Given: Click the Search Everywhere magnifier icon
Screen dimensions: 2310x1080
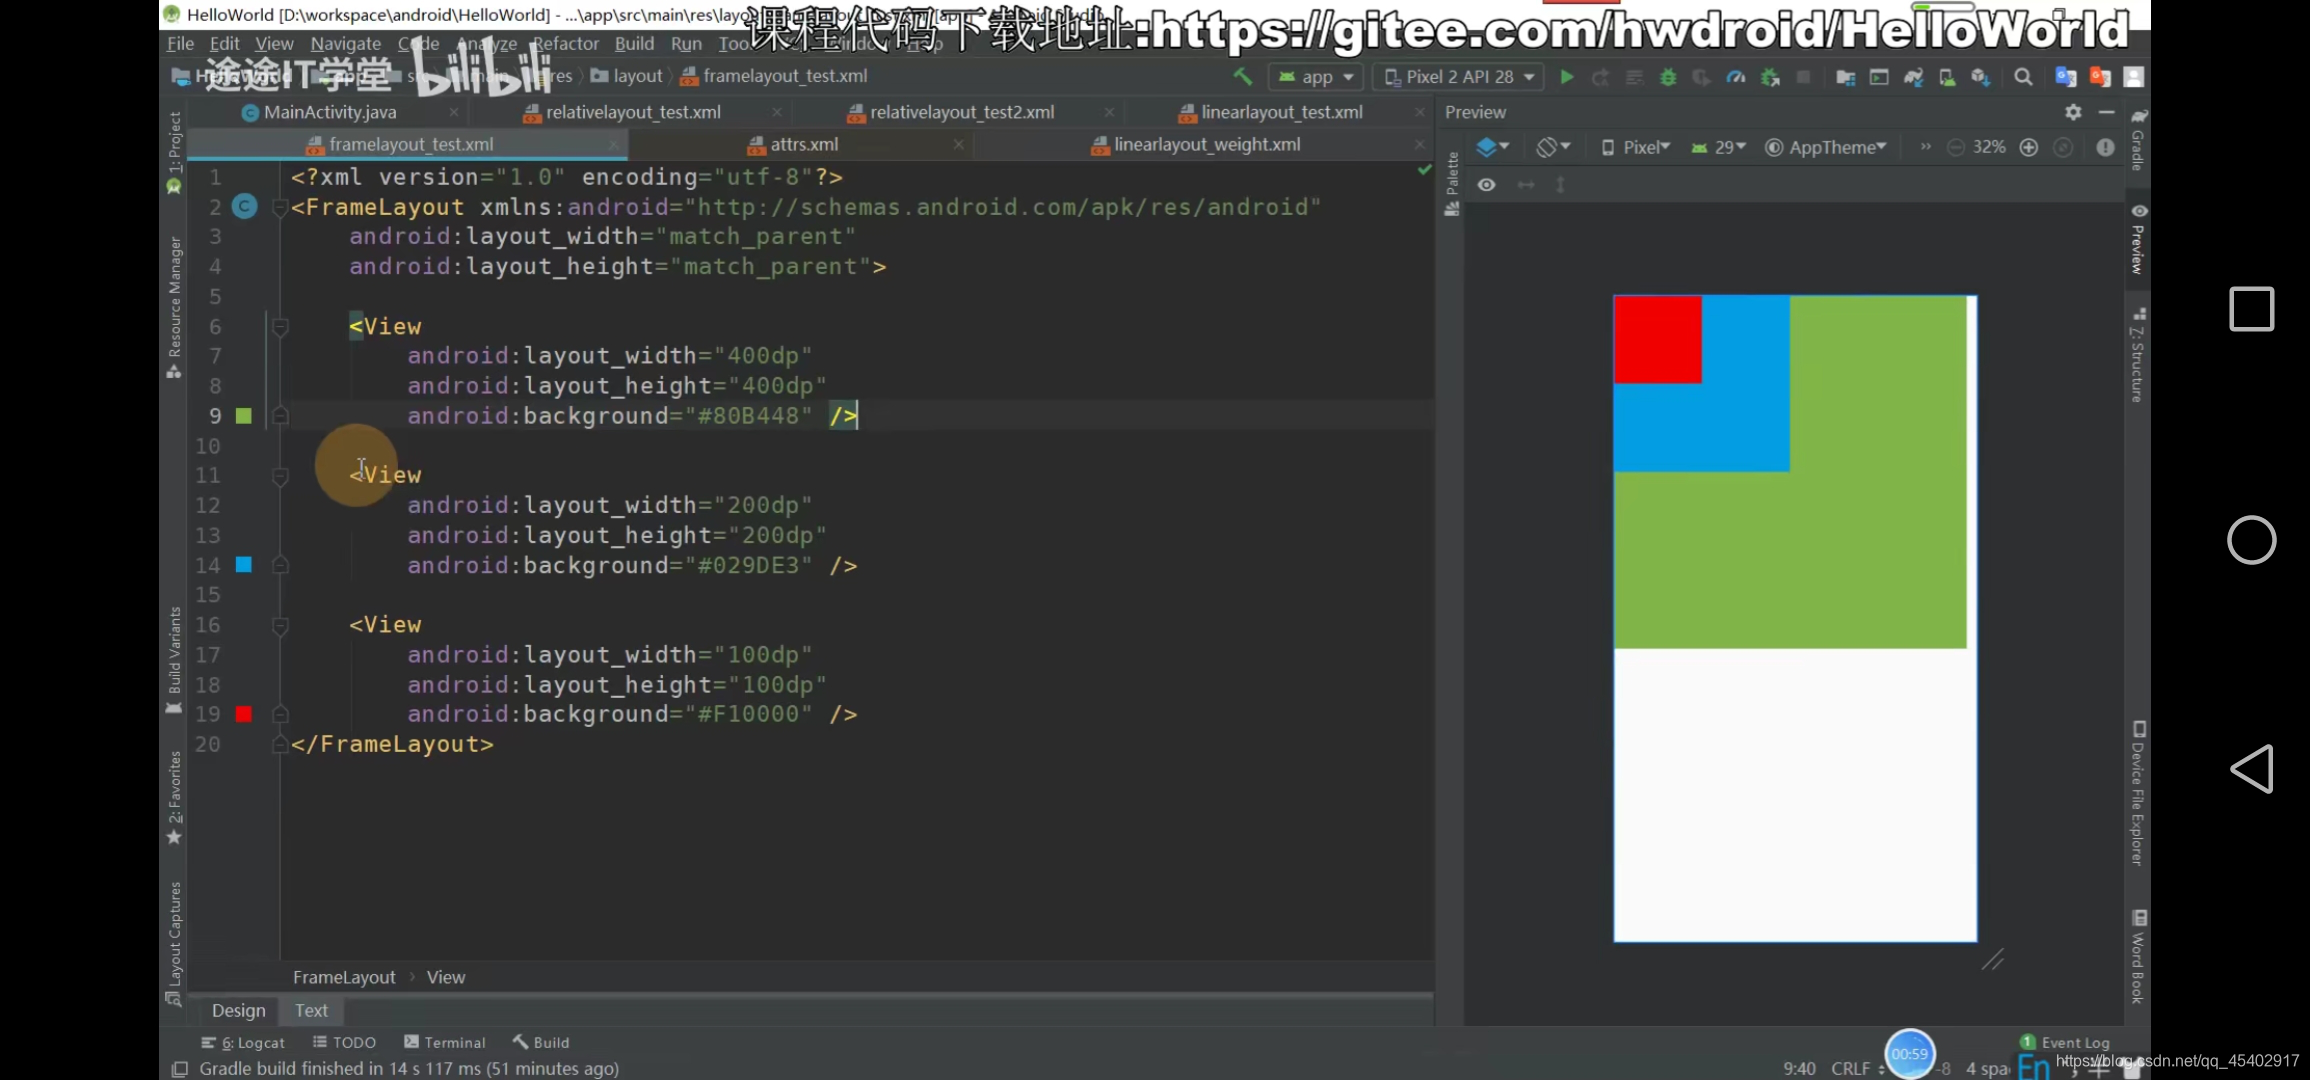Looking at the screenshot, I should (x=2023, y=77).
